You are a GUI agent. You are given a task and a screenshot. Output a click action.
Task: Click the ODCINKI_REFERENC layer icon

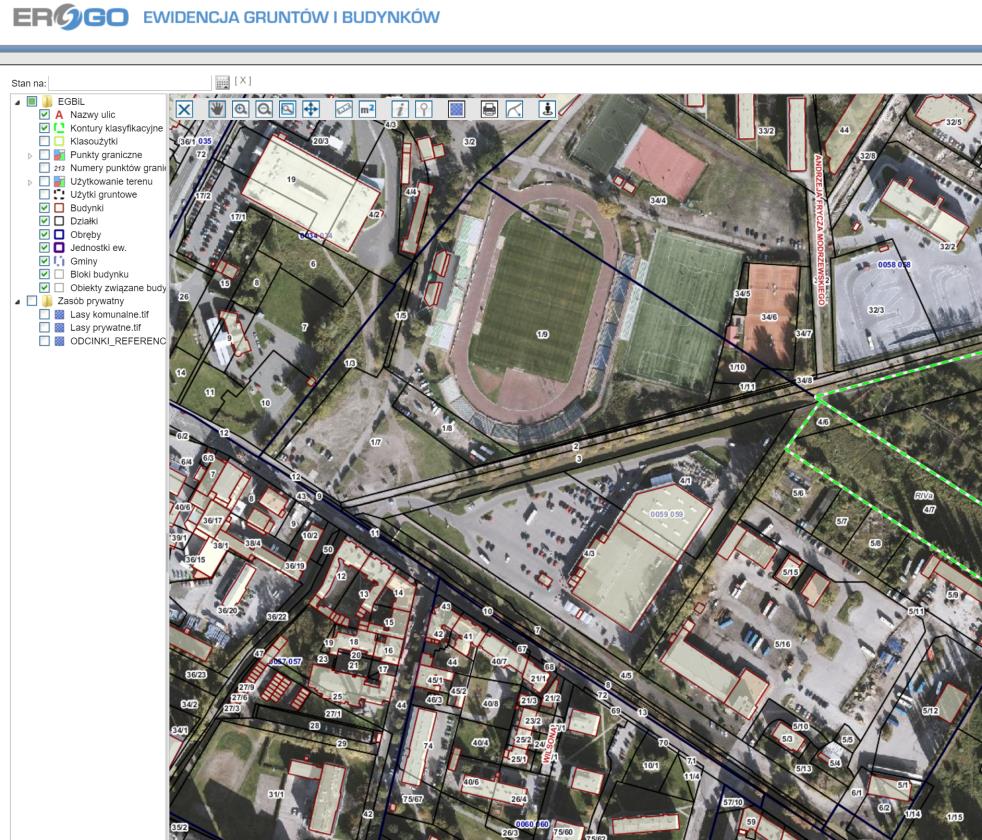(59, 341)
